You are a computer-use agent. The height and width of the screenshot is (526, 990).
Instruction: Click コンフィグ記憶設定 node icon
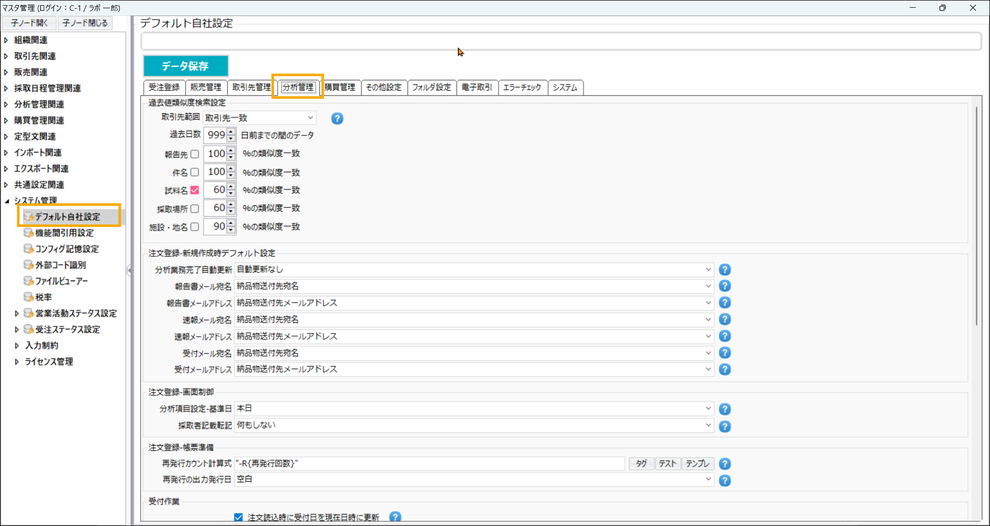[x=28, y=249]
